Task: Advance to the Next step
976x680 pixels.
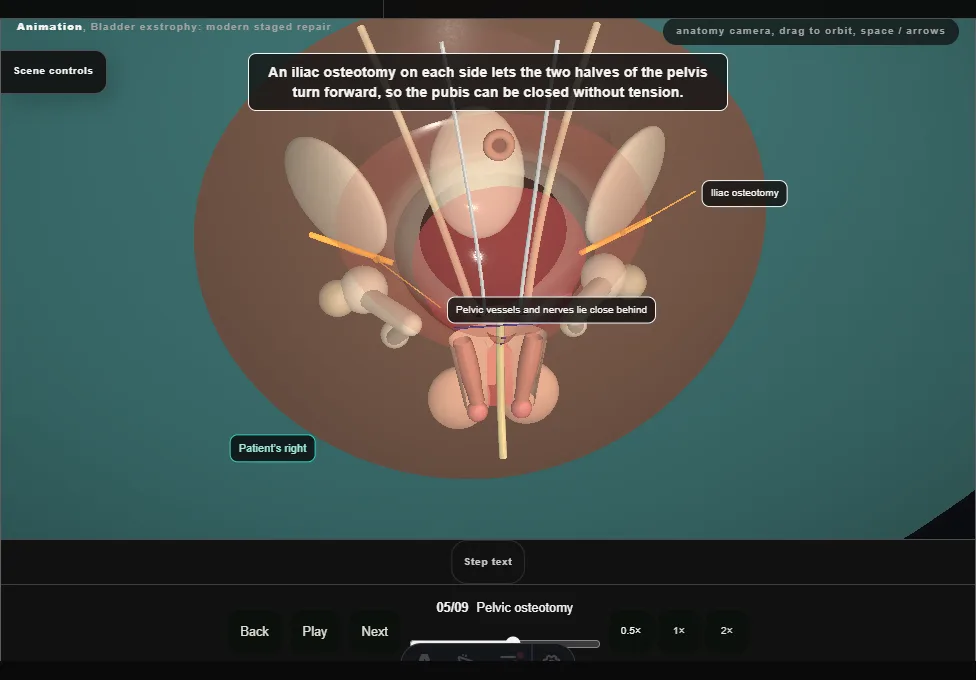Action: (375, 631)
